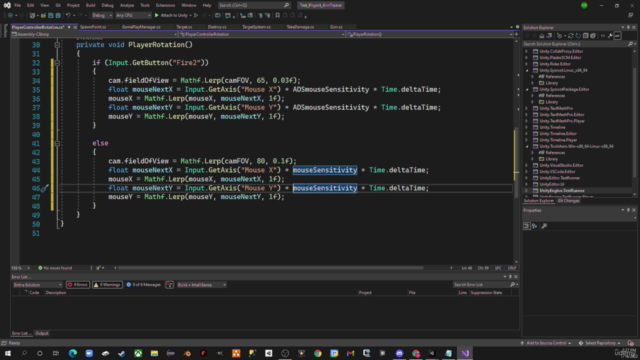Refresh the Solution Explorer
640x360 pixels.
pos(578,36)
